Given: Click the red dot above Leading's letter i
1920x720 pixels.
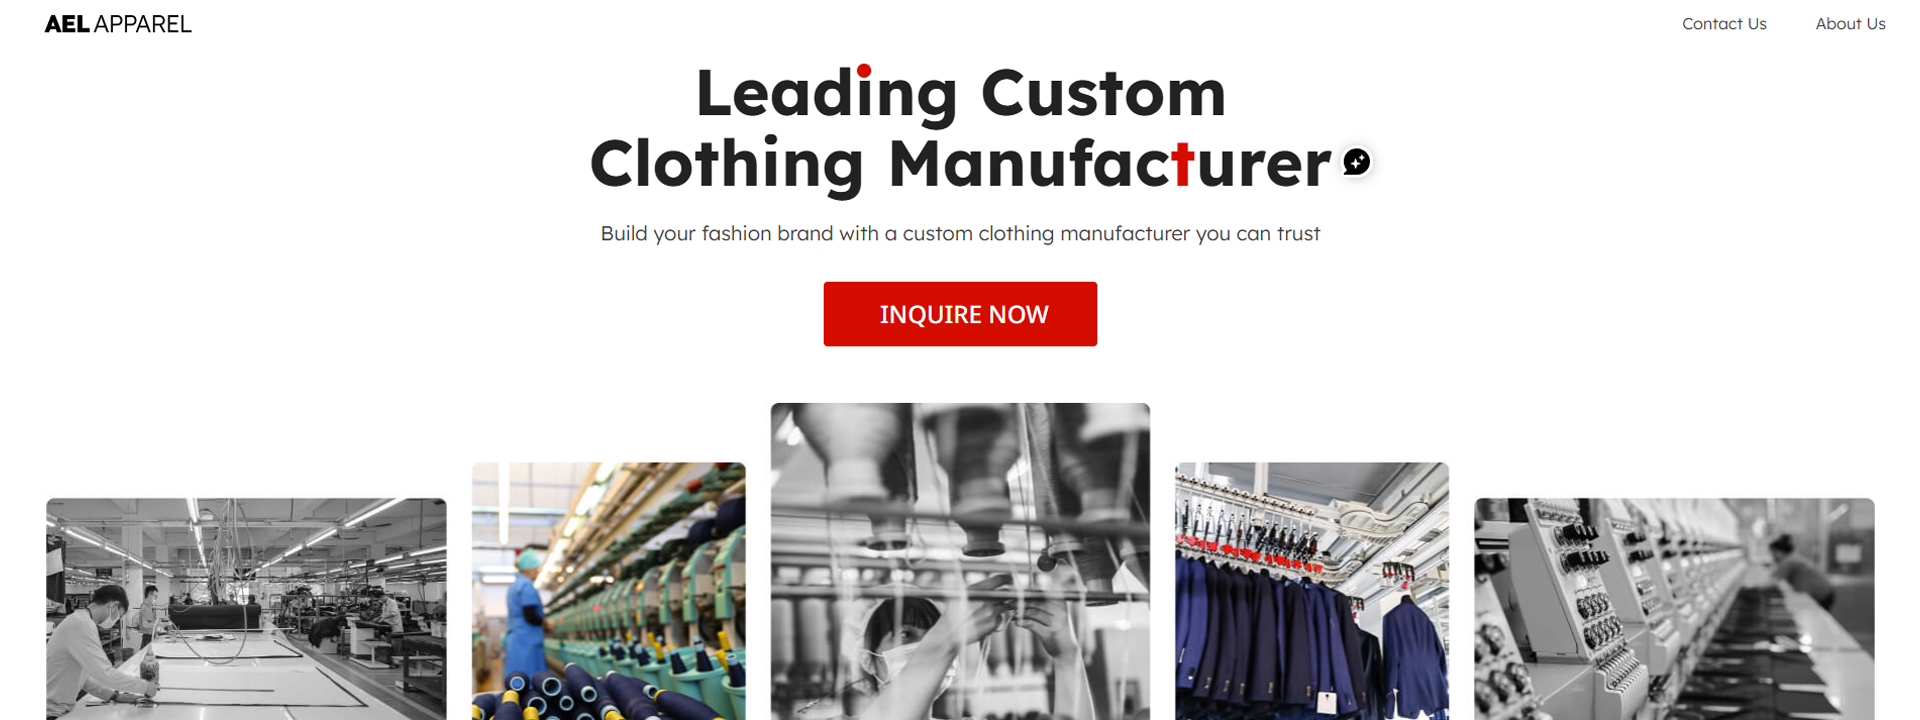Looking at the screenshot, I should click(864, 71).
